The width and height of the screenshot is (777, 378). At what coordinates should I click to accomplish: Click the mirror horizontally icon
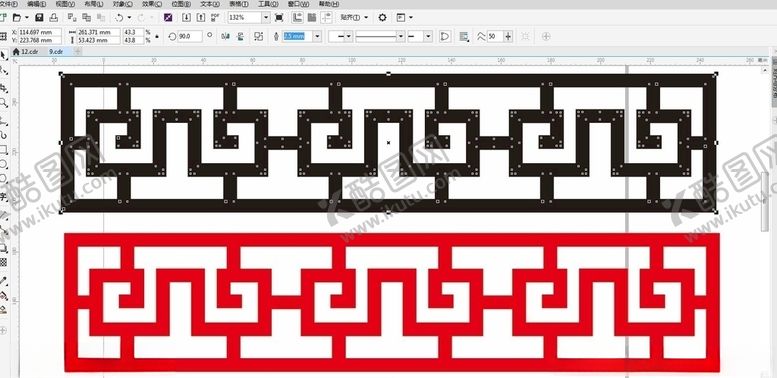[x=225, y=36]
